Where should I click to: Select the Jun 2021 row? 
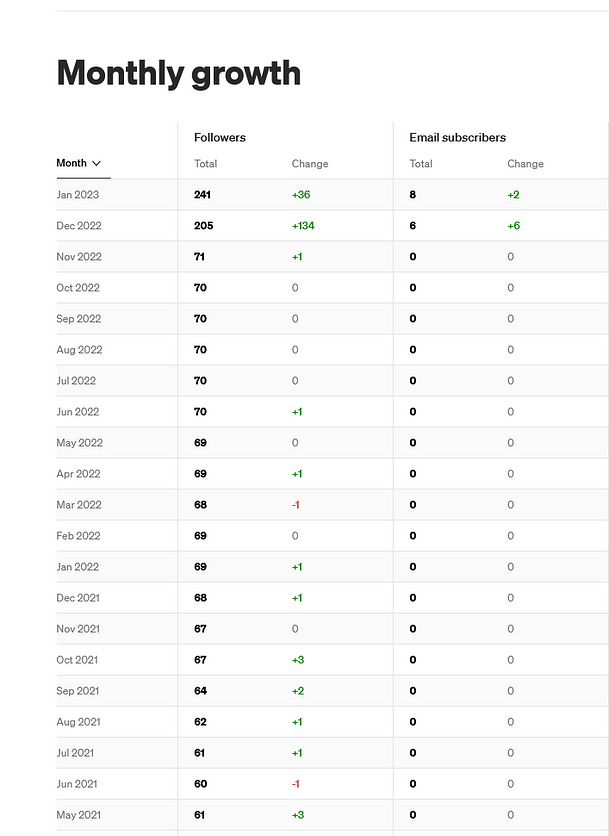[x=77, y=783]
